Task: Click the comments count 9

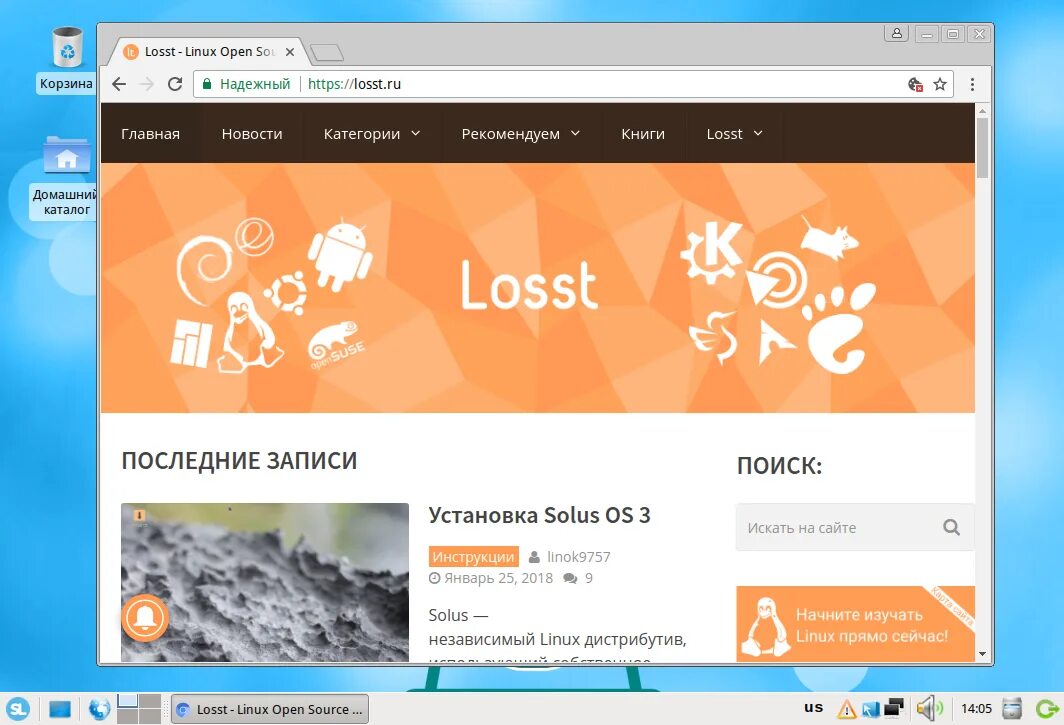Action: [x=589, y=578]
